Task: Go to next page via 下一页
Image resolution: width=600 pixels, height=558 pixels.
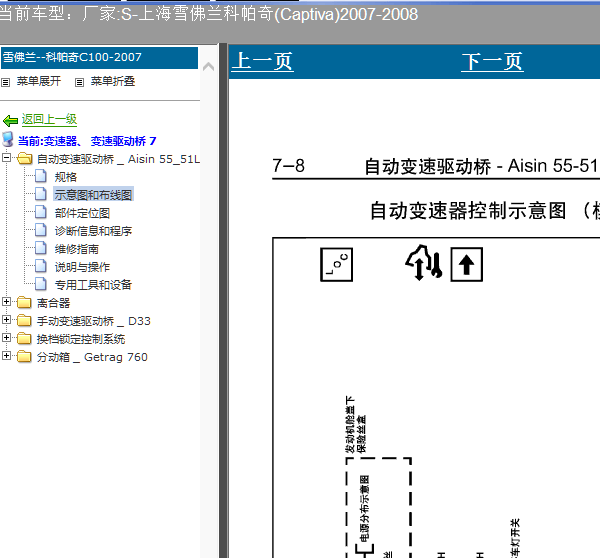Action: (x=492, y=62)
